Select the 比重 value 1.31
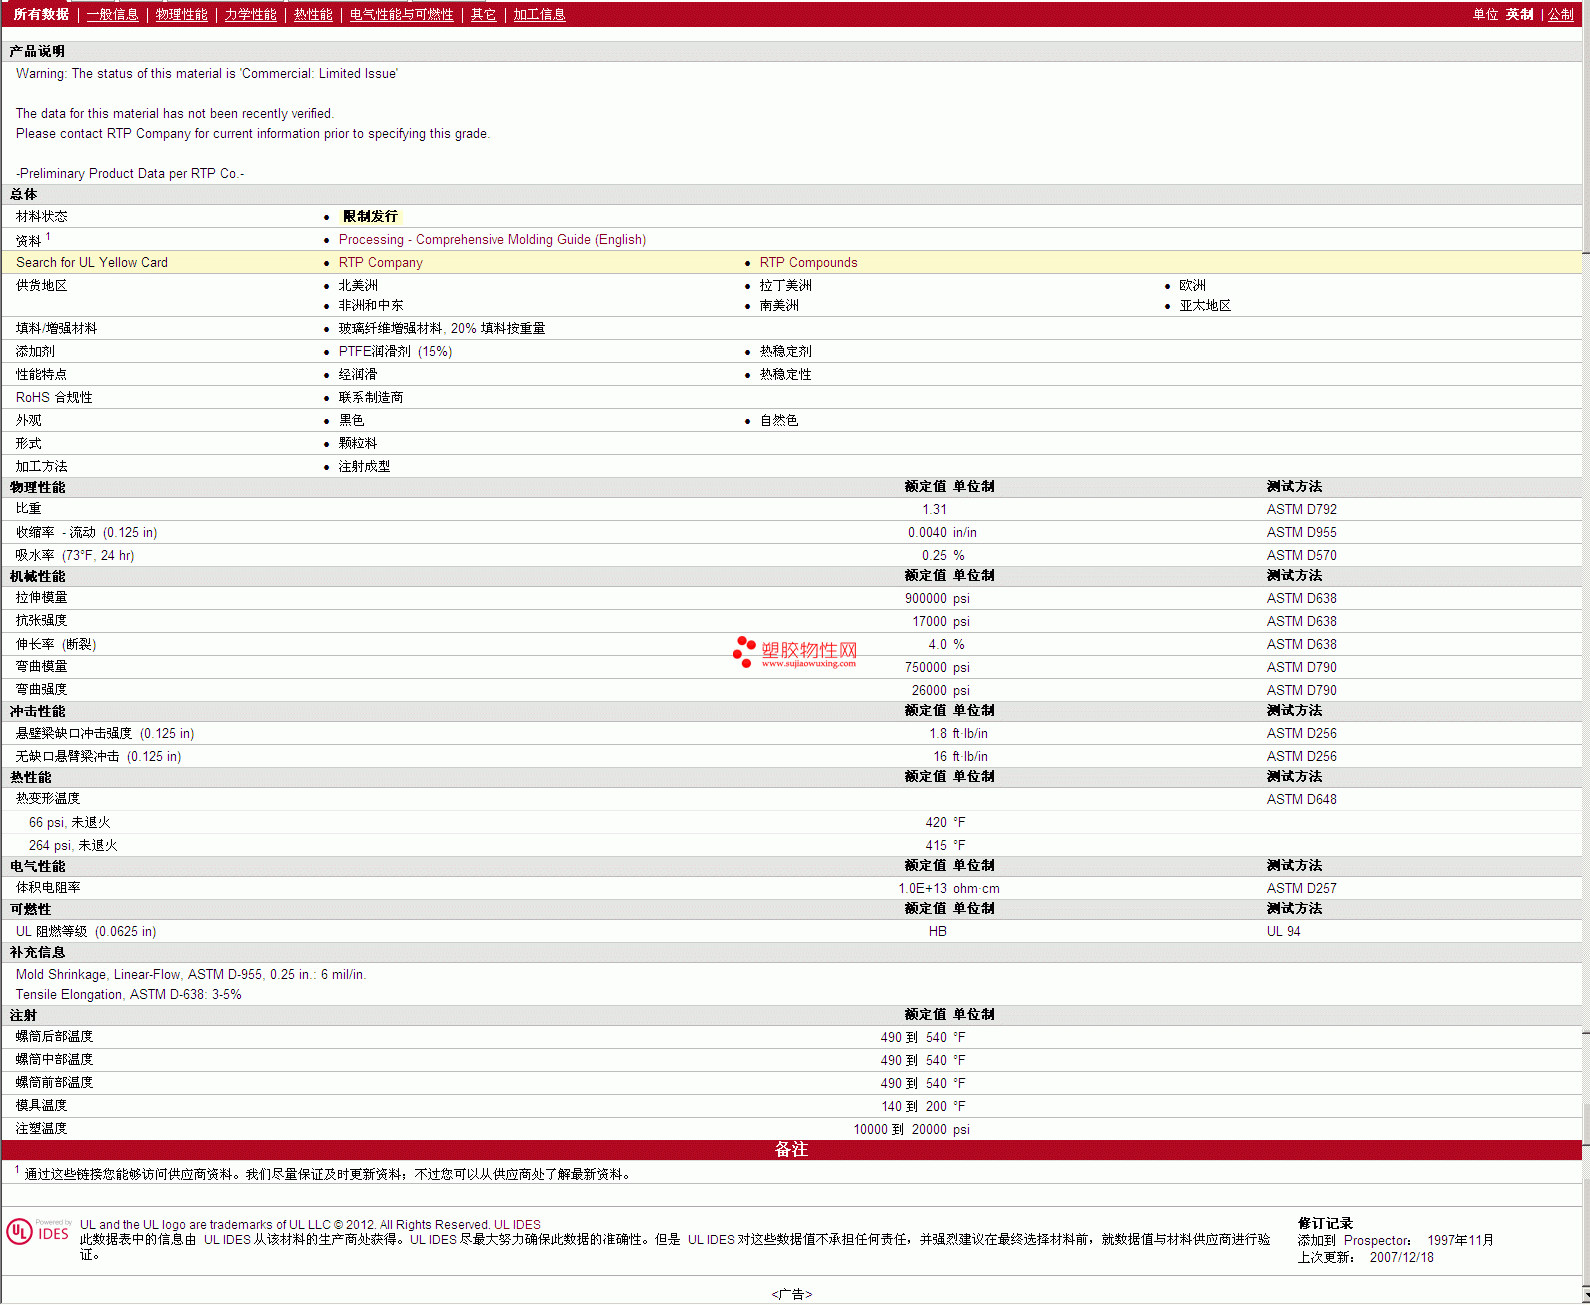This screenshot has height=1305, width=1590. tap(934, 509)
